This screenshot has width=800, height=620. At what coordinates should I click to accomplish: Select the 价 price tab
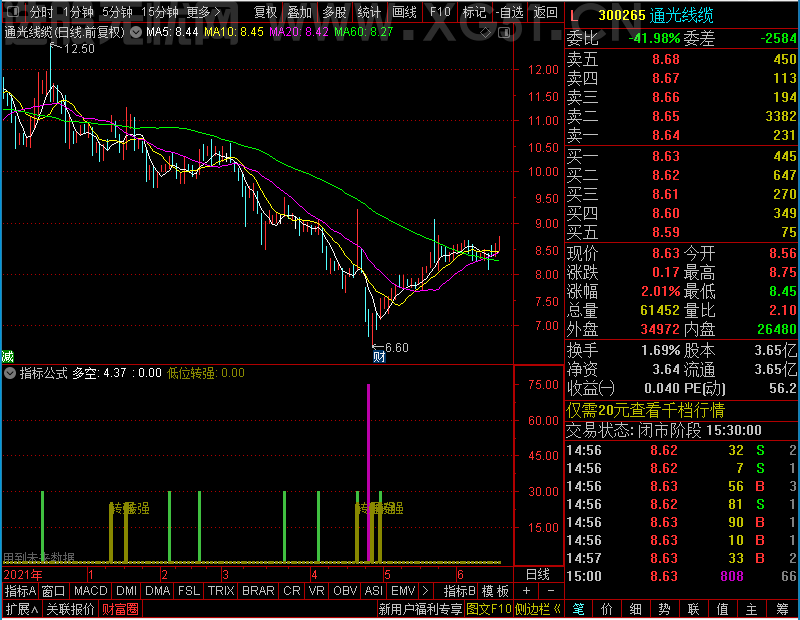click(x=607, y=609)
